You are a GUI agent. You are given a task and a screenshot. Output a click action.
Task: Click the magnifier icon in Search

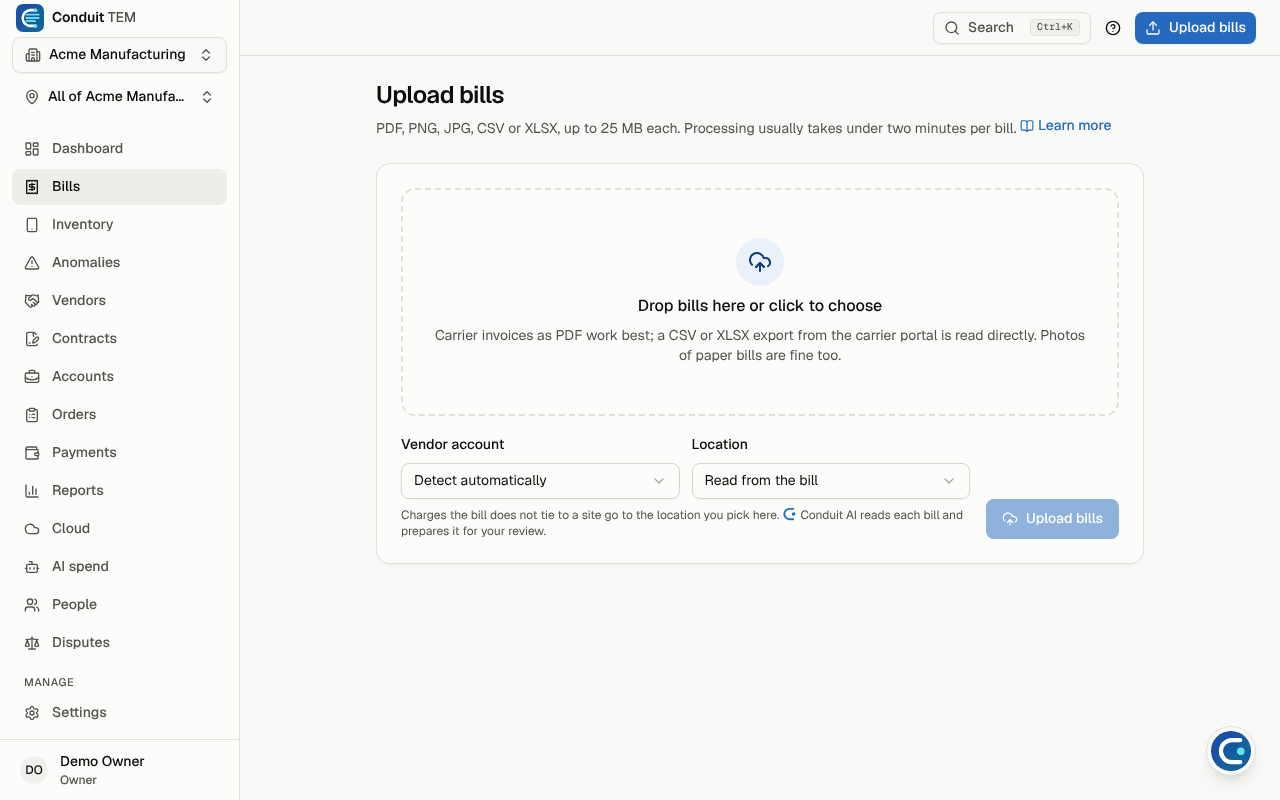pos(952,28)
